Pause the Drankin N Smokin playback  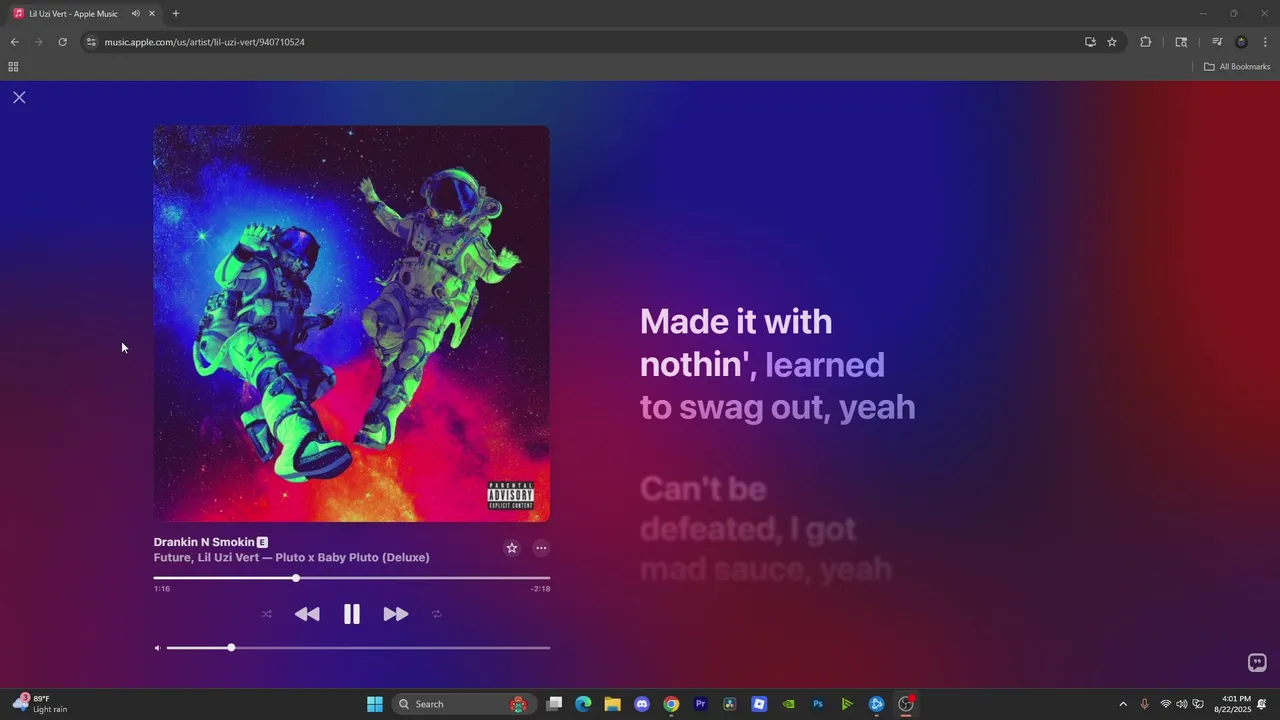(352, 614)
